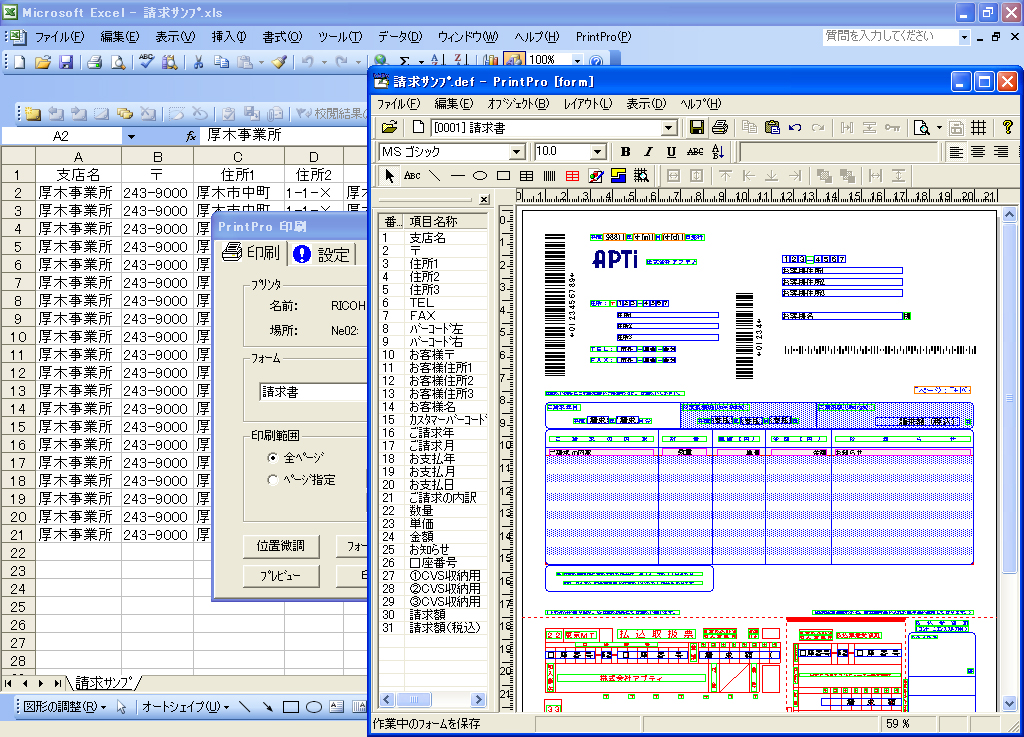Click the new form icon in PrintPro

click(x=419, y=127)
